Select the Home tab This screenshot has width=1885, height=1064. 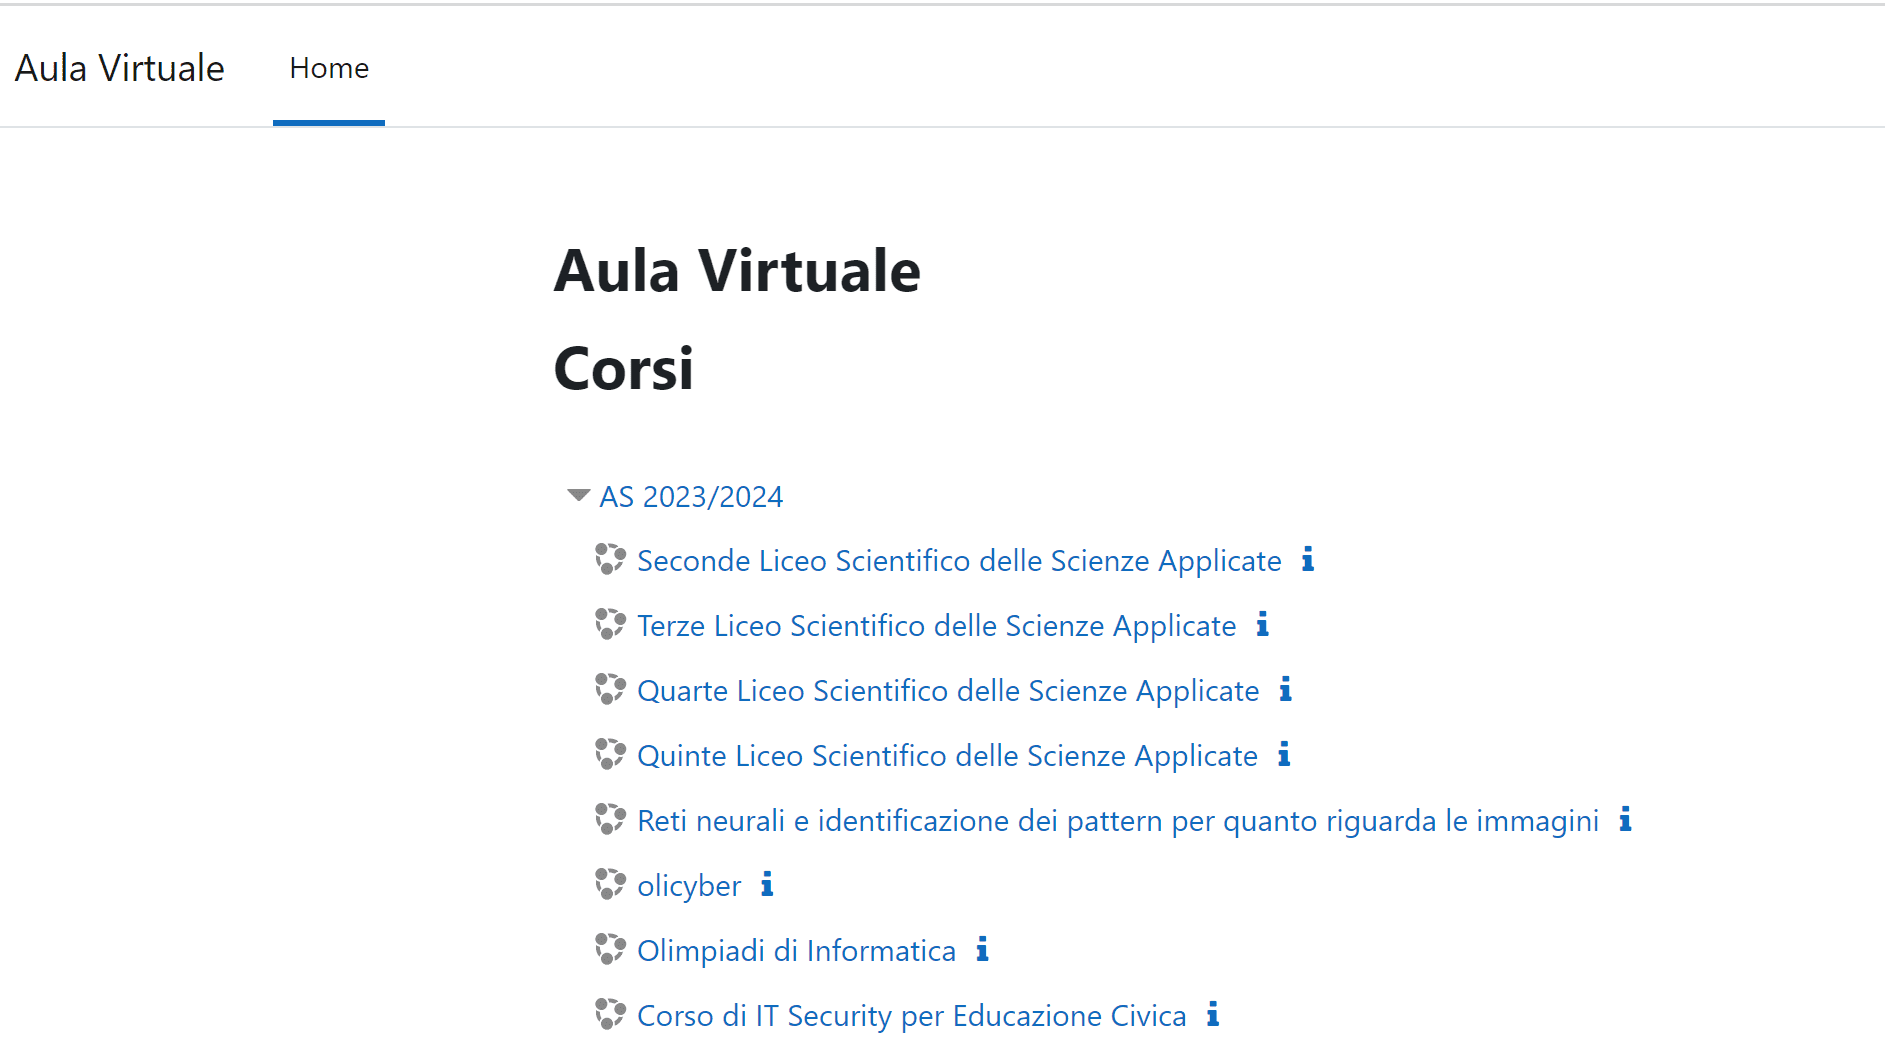(x=329, y=68)
